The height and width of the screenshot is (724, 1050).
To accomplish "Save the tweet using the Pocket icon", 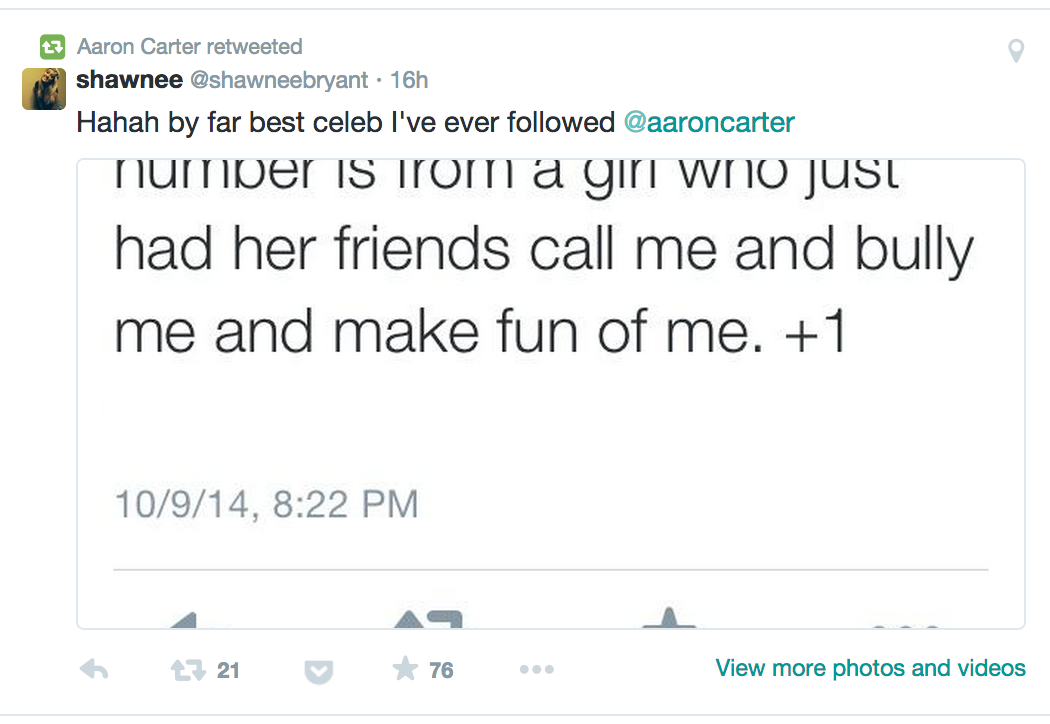I will tap(317, 671).
